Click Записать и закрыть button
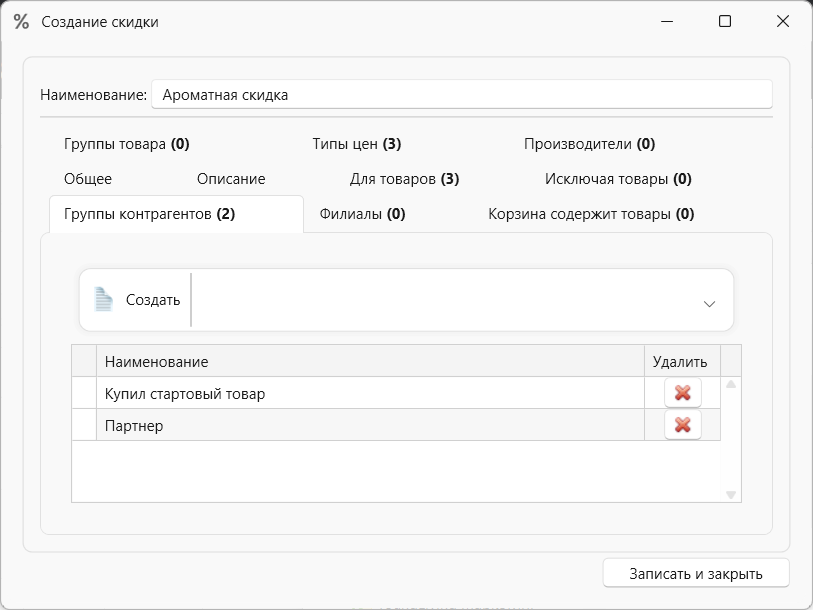Image resolution: width=813 pixels, height=610 pixels. 696,573
